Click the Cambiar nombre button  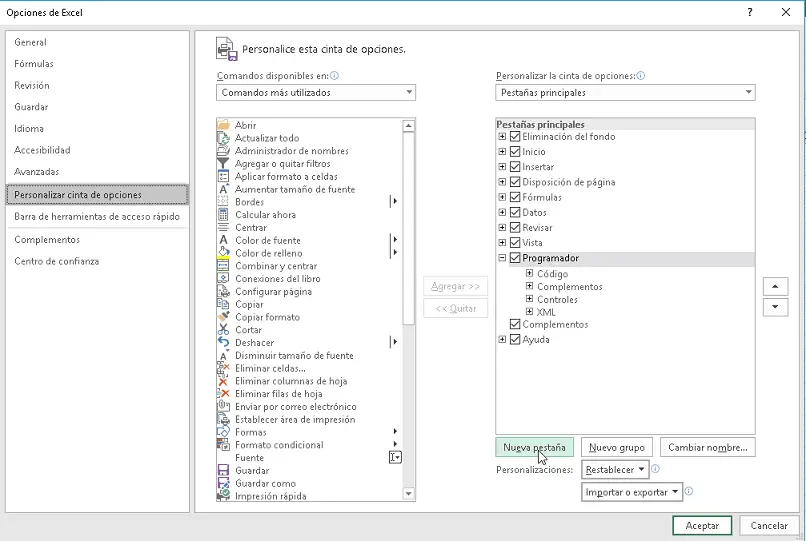pyautogui.click(x=708, y=447)
